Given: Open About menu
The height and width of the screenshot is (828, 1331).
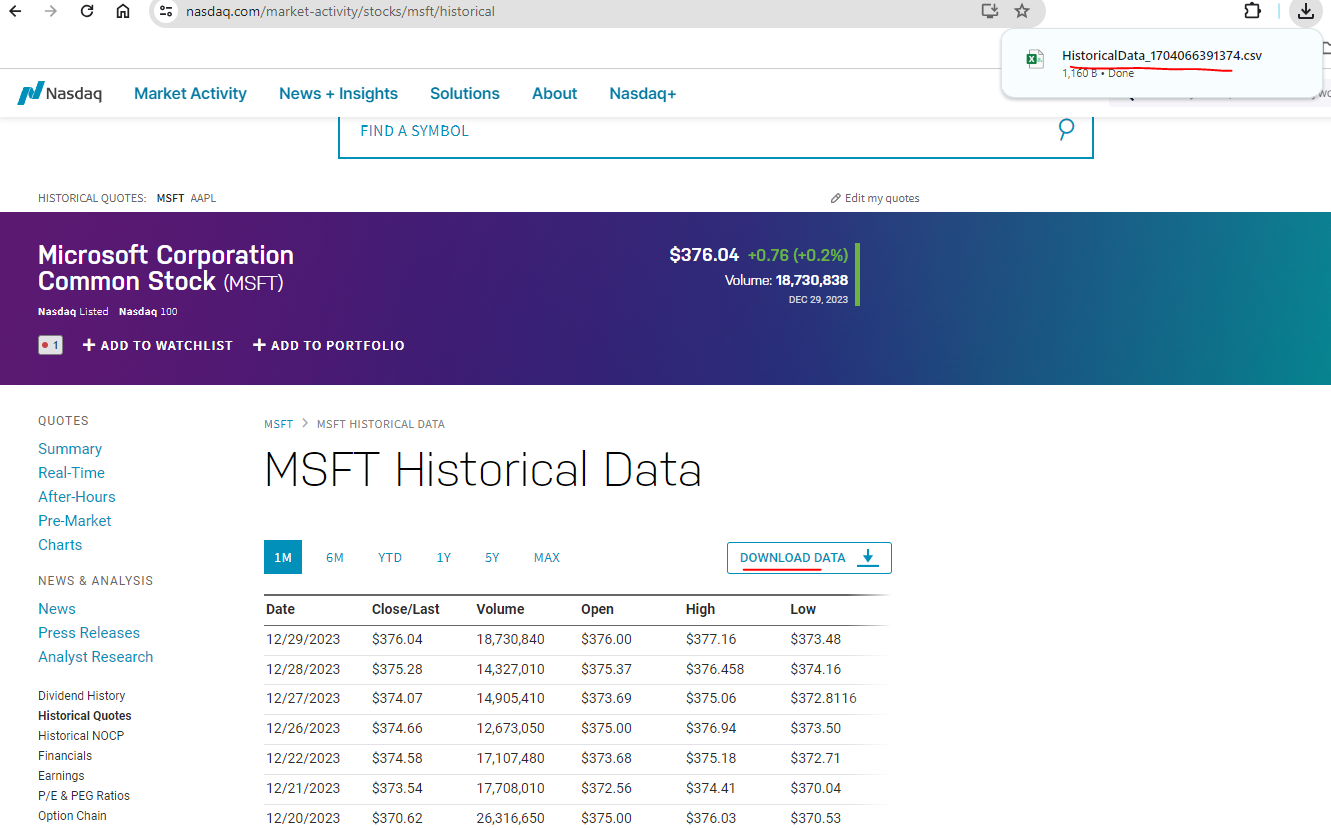Looking at the screenshot, I should click(x=554, y=93).
